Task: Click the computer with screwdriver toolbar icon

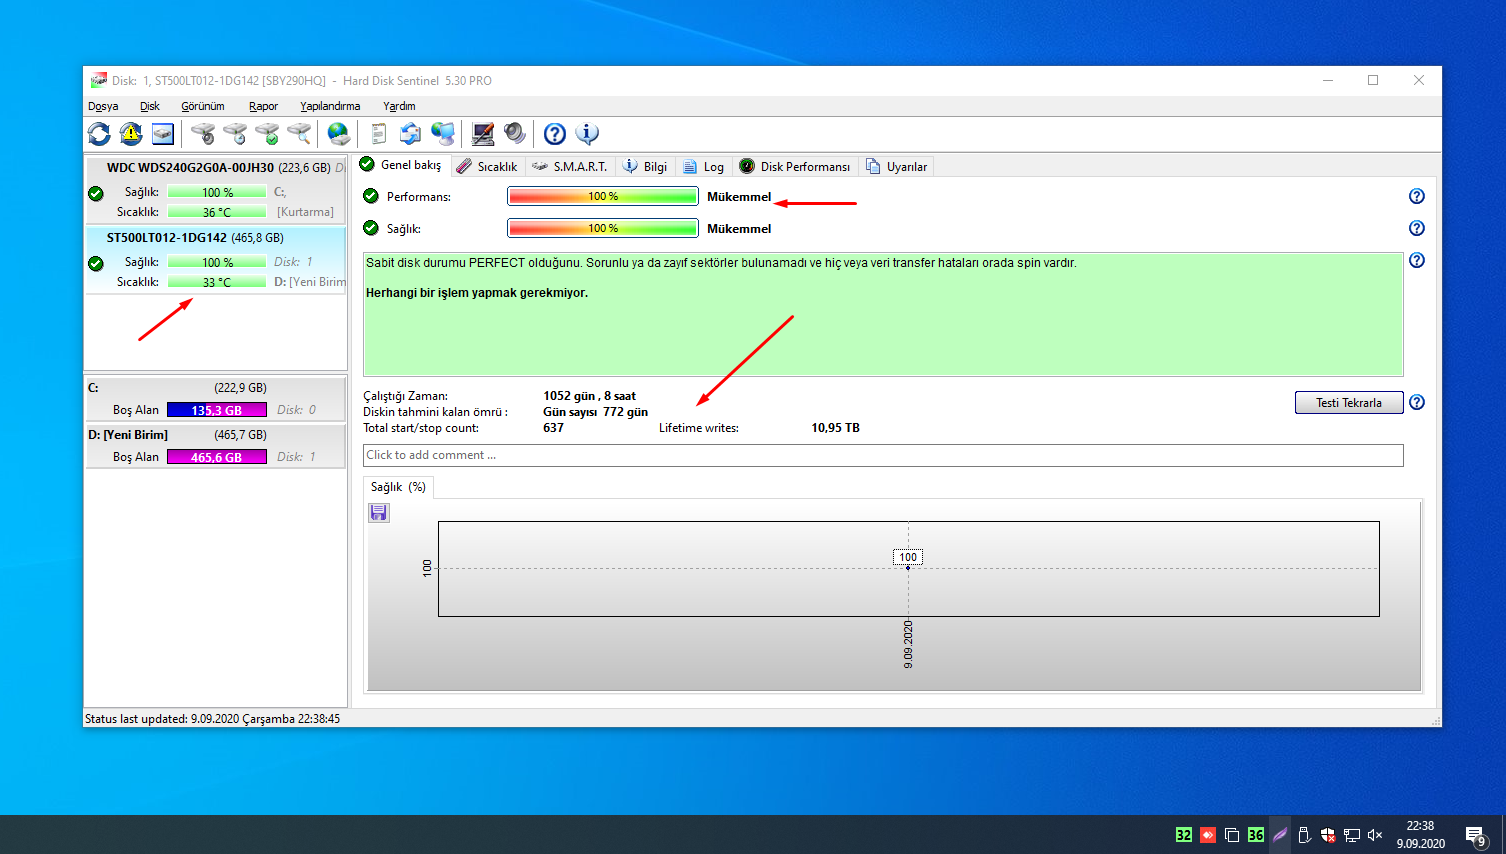Action: [483, 133]
